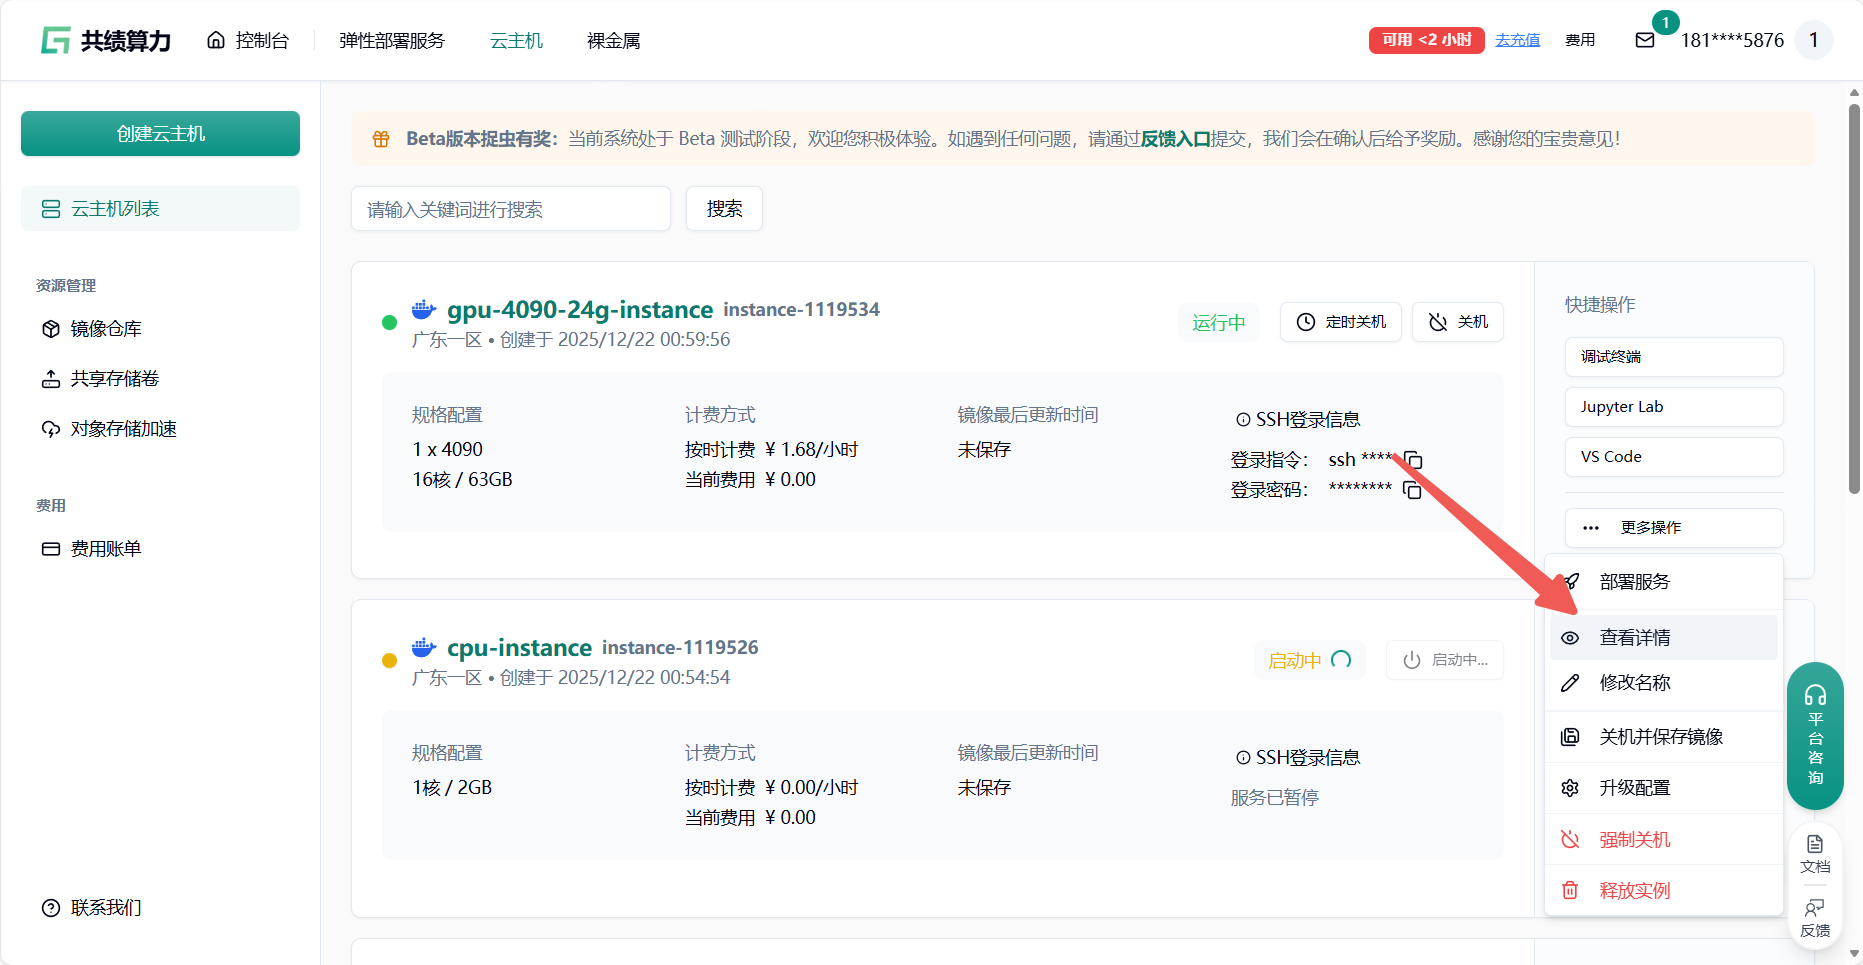
Task: Open the feedback icon at bottom right
Action: click(x=1814, y=917)
